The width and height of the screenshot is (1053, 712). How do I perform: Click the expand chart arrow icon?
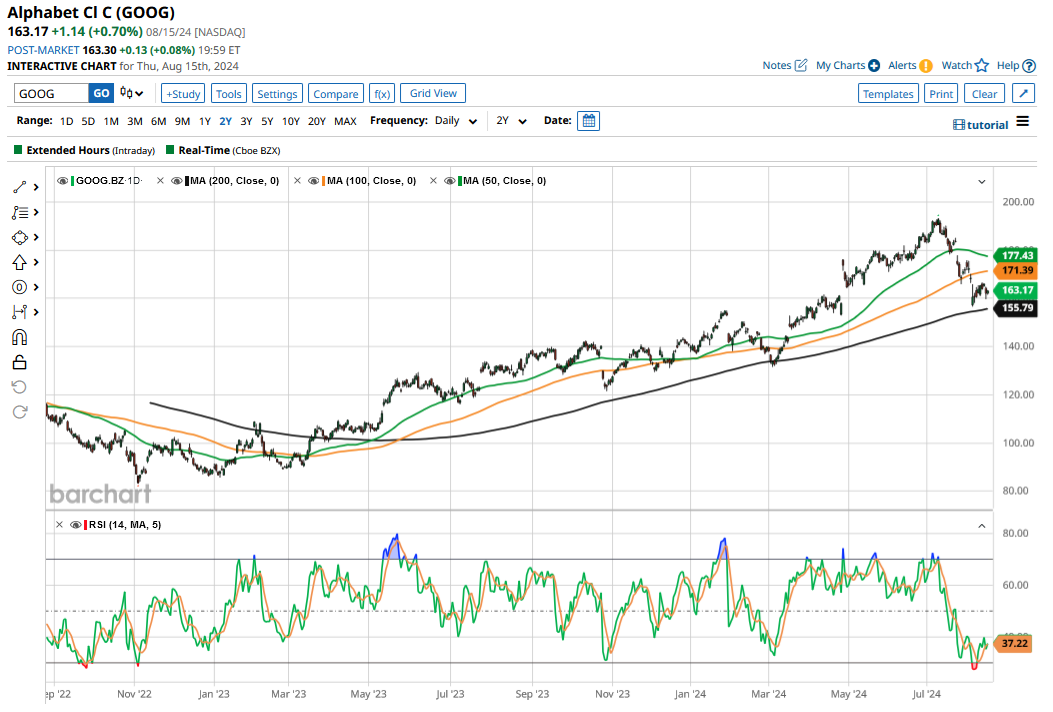coord(1023,94)
